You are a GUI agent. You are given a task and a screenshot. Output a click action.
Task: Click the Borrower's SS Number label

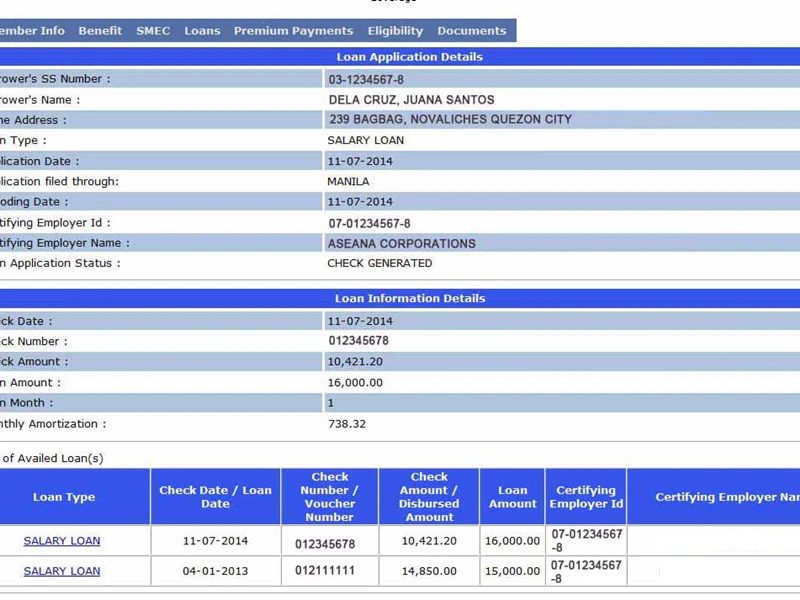(x=55, y=79)
